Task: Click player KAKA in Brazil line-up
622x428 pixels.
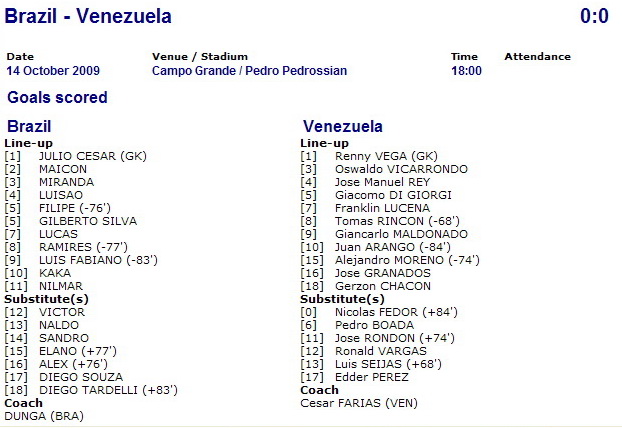Action: click(55, 273)
